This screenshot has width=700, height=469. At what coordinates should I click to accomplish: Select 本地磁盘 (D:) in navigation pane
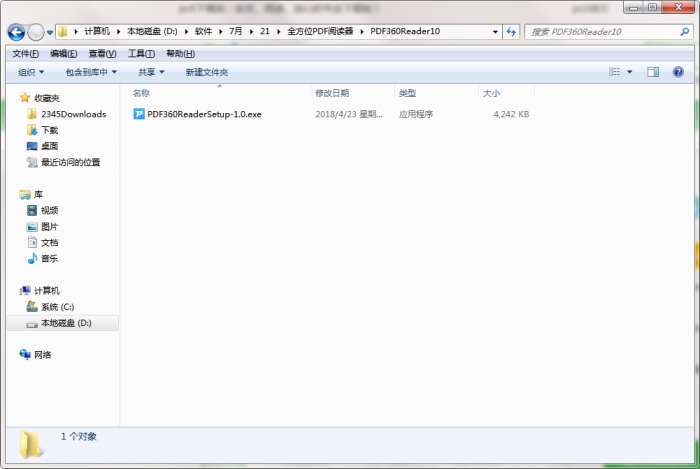tap(67, 323)
